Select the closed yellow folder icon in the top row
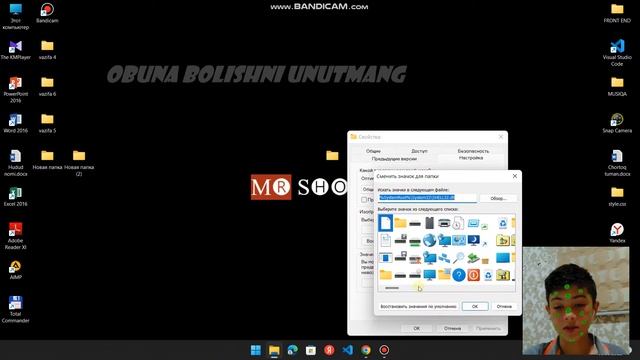This screenshot has height=360, width=640. [400, 223]
